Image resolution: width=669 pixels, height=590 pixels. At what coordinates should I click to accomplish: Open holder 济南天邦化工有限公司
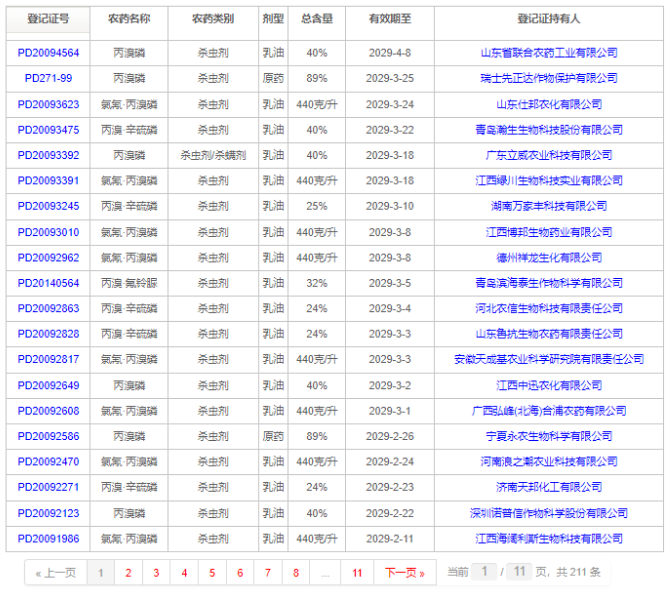(549, 487)
